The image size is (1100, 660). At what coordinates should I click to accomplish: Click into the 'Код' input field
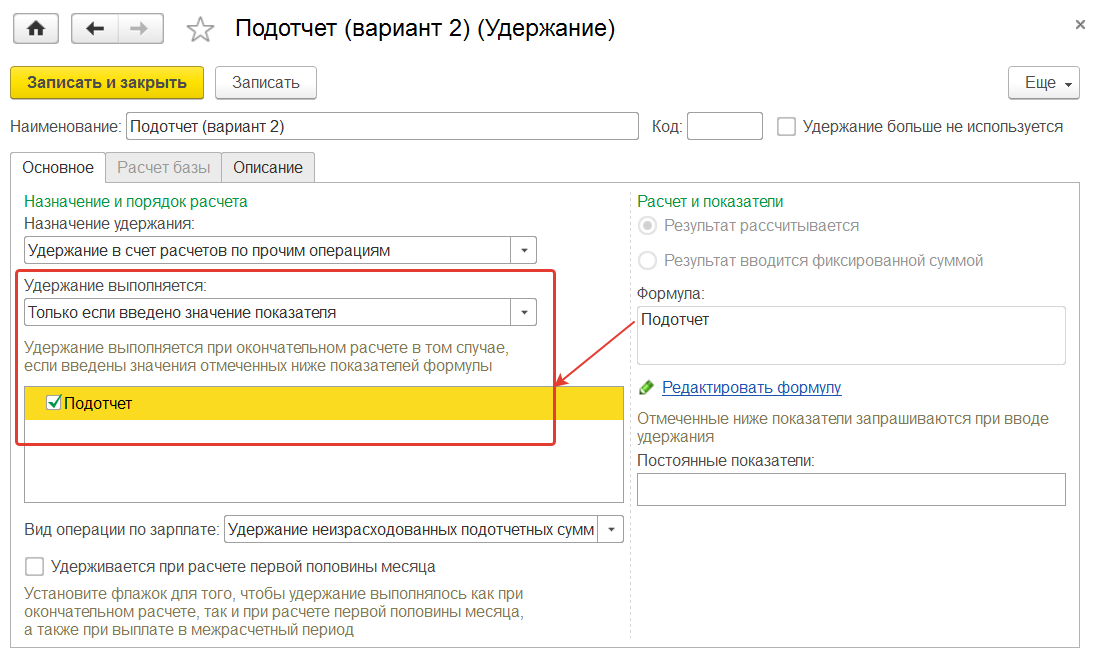click(725, 127)
